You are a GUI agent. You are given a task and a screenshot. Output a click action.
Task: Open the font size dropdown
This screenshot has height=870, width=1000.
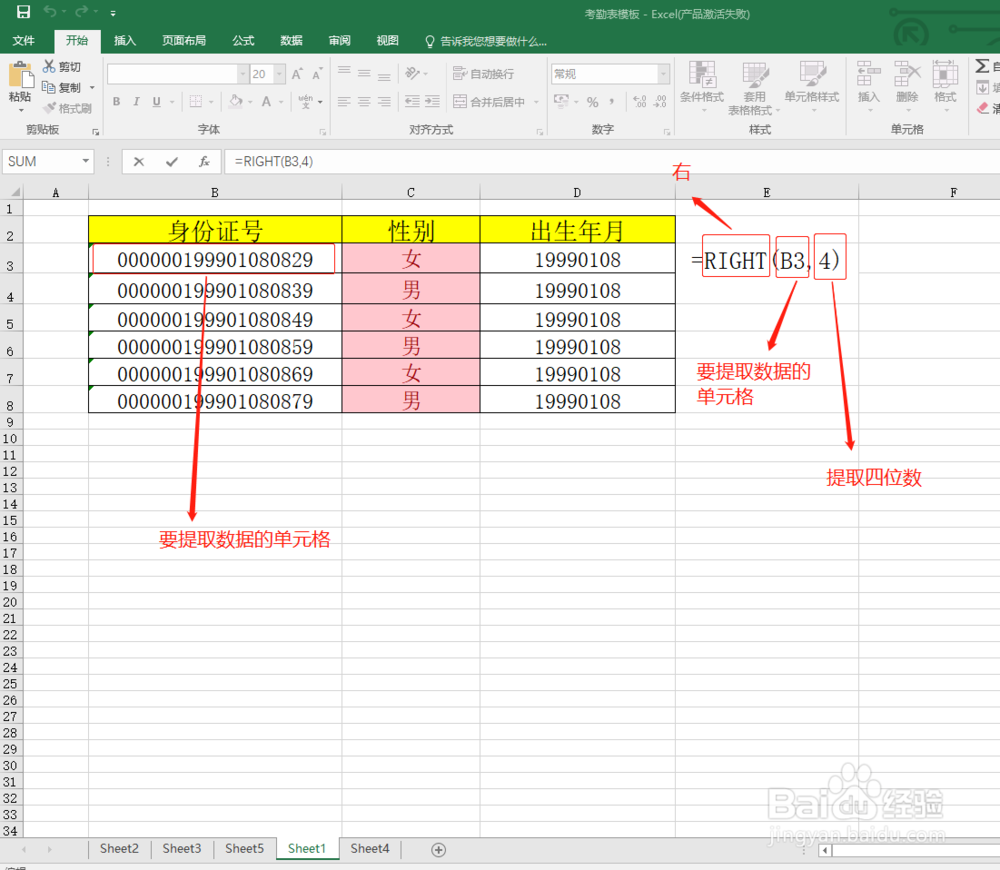point(278,73)
